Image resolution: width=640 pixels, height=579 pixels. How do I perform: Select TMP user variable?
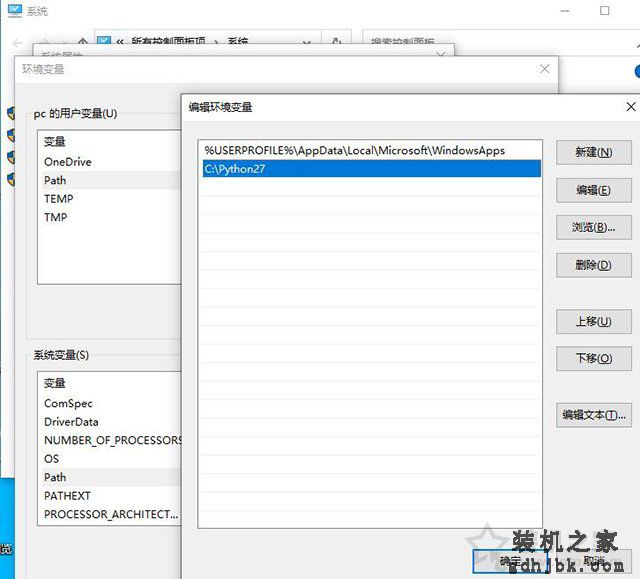110,217
